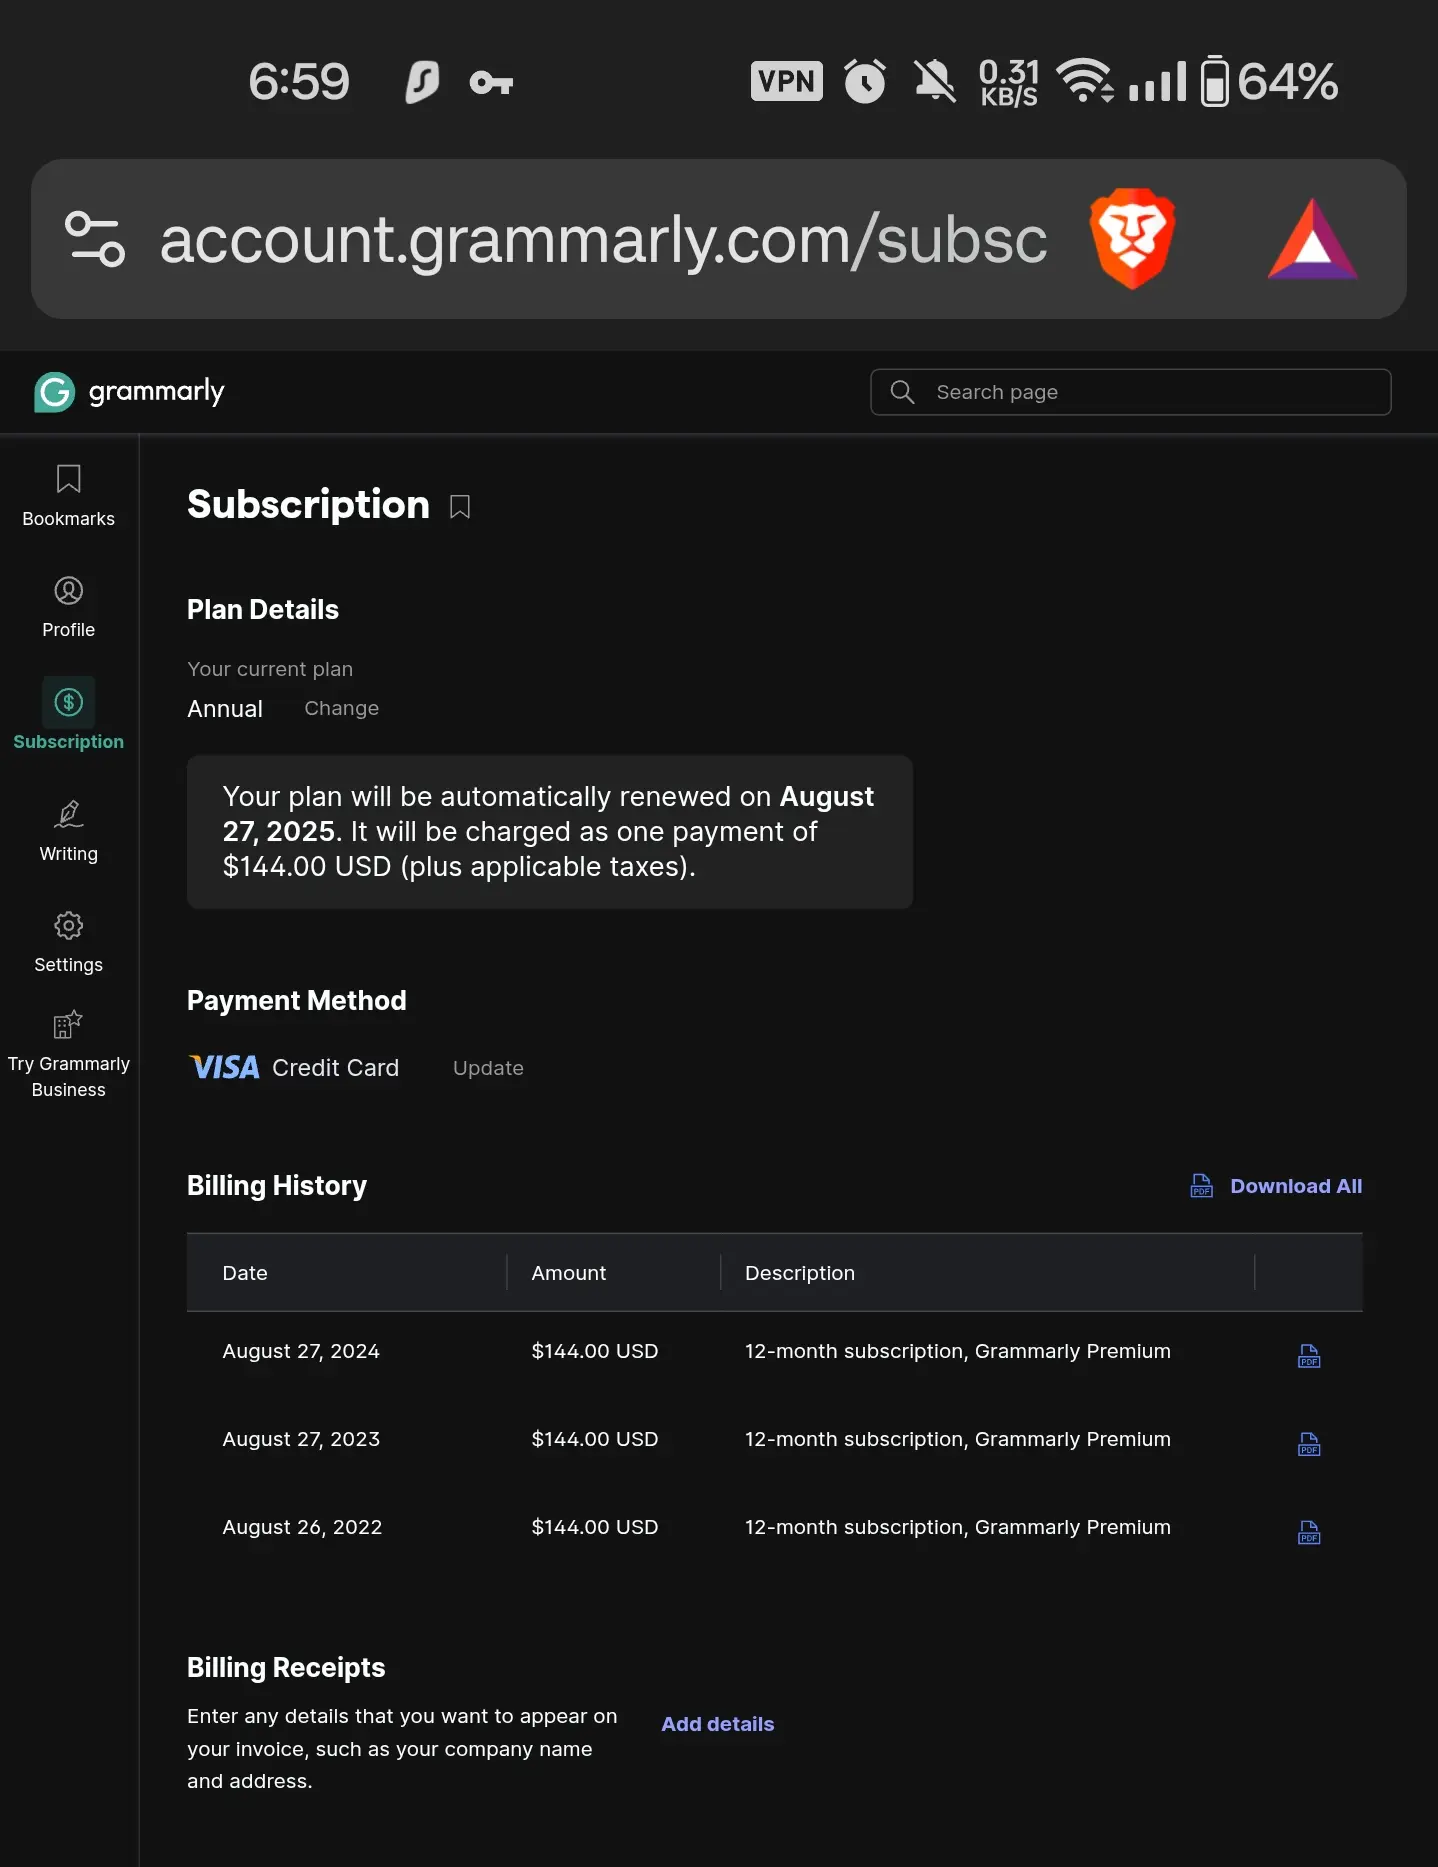Tap the cellular signal bars icon

tap(1157, 81)
